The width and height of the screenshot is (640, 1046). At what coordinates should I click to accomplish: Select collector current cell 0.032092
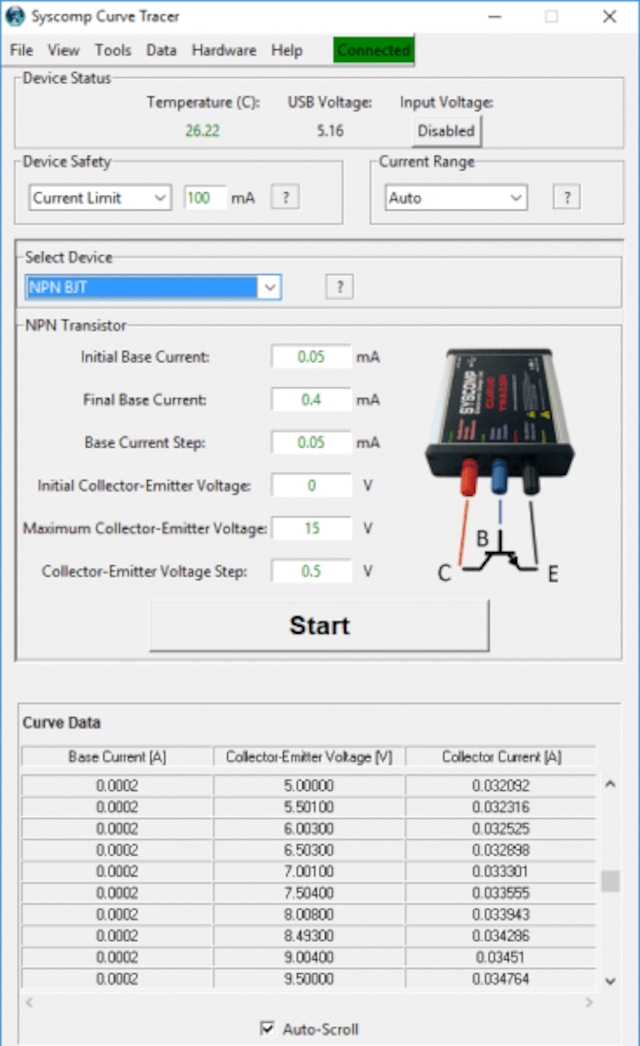pyautogui.click(x=501, y=785)
